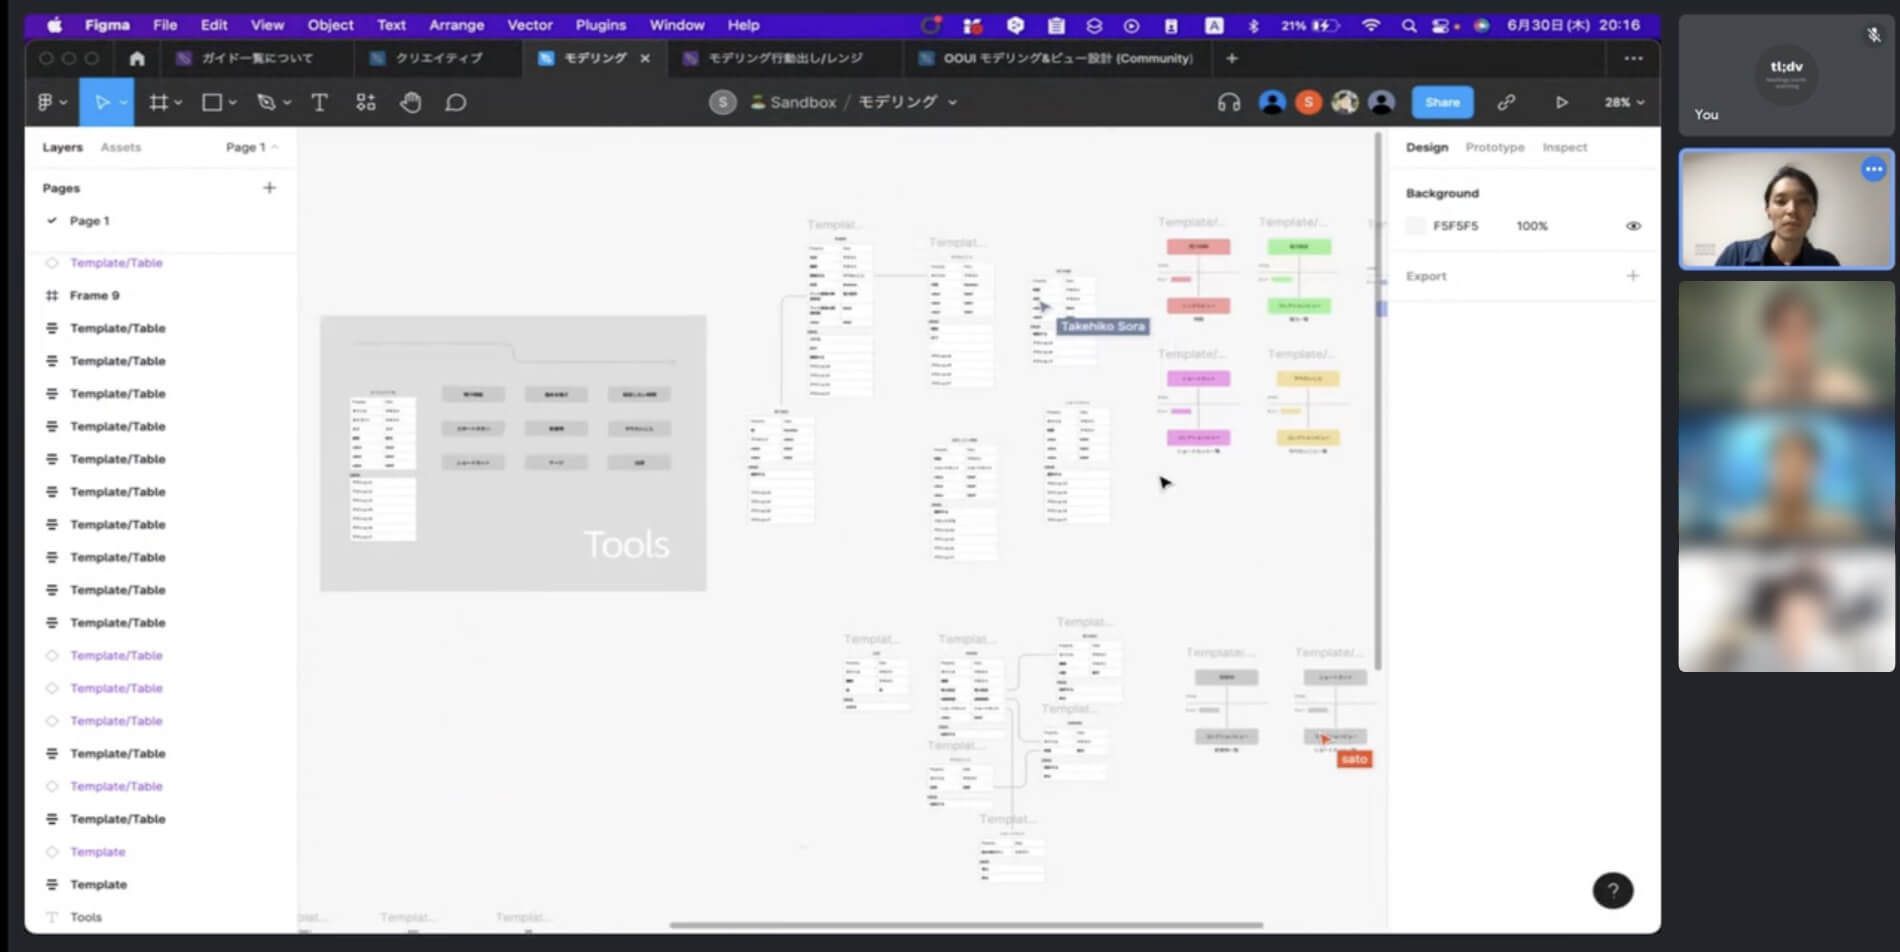1900x952 pixels.
Task: Click the background hex value F5F5F5
Action: pos(1455,226)
